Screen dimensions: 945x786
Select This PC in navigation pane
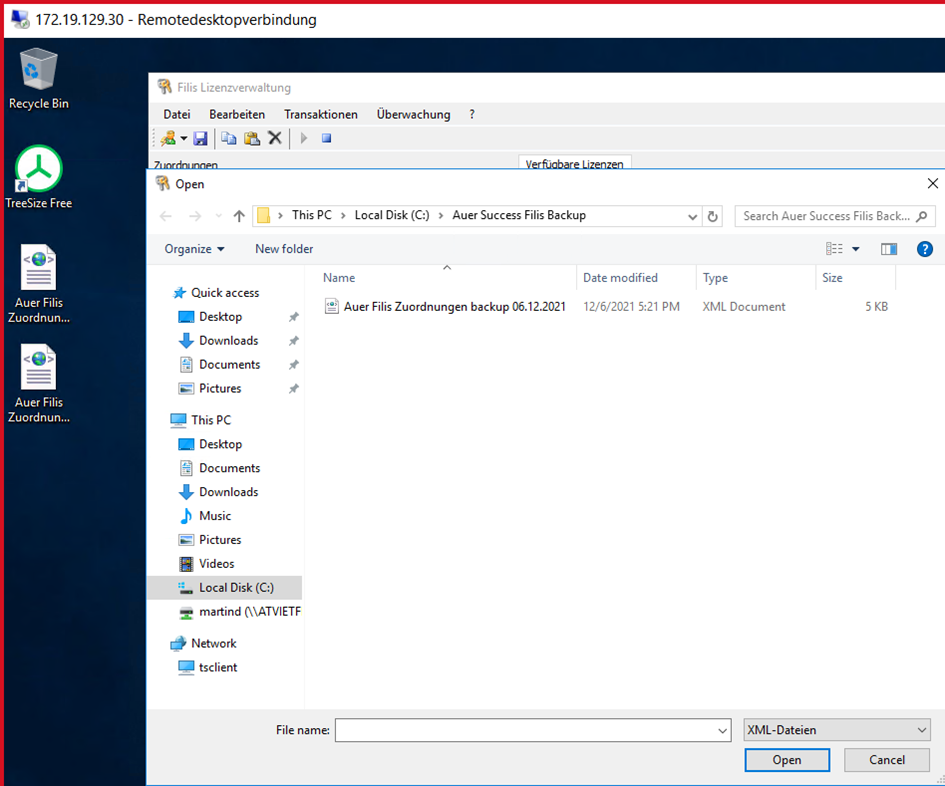211,420
